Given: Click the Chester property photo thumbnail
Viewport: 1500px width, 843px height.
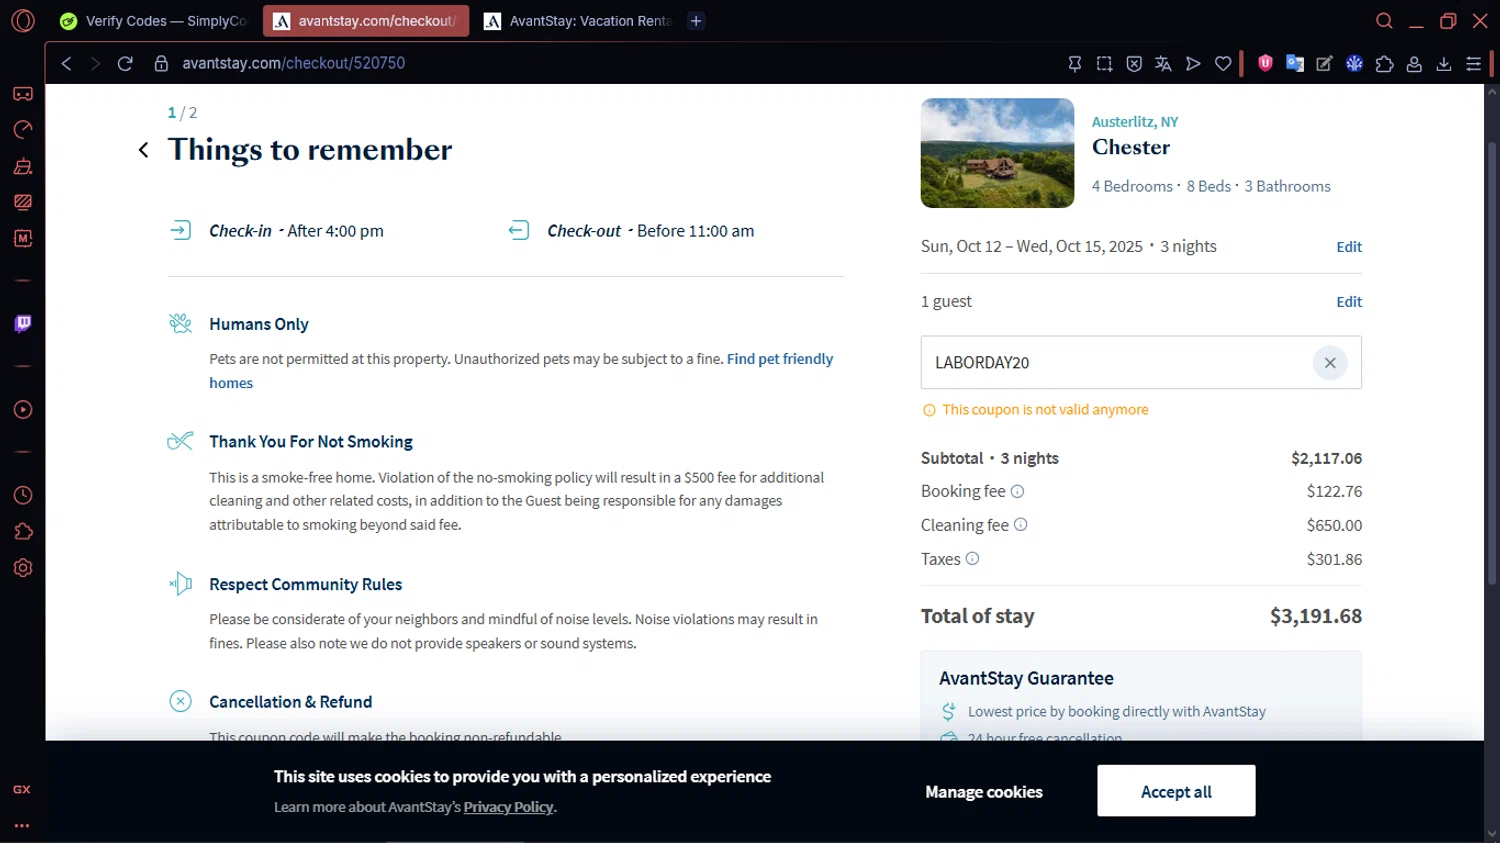Looking at the screenshot, I should (997, 153).
